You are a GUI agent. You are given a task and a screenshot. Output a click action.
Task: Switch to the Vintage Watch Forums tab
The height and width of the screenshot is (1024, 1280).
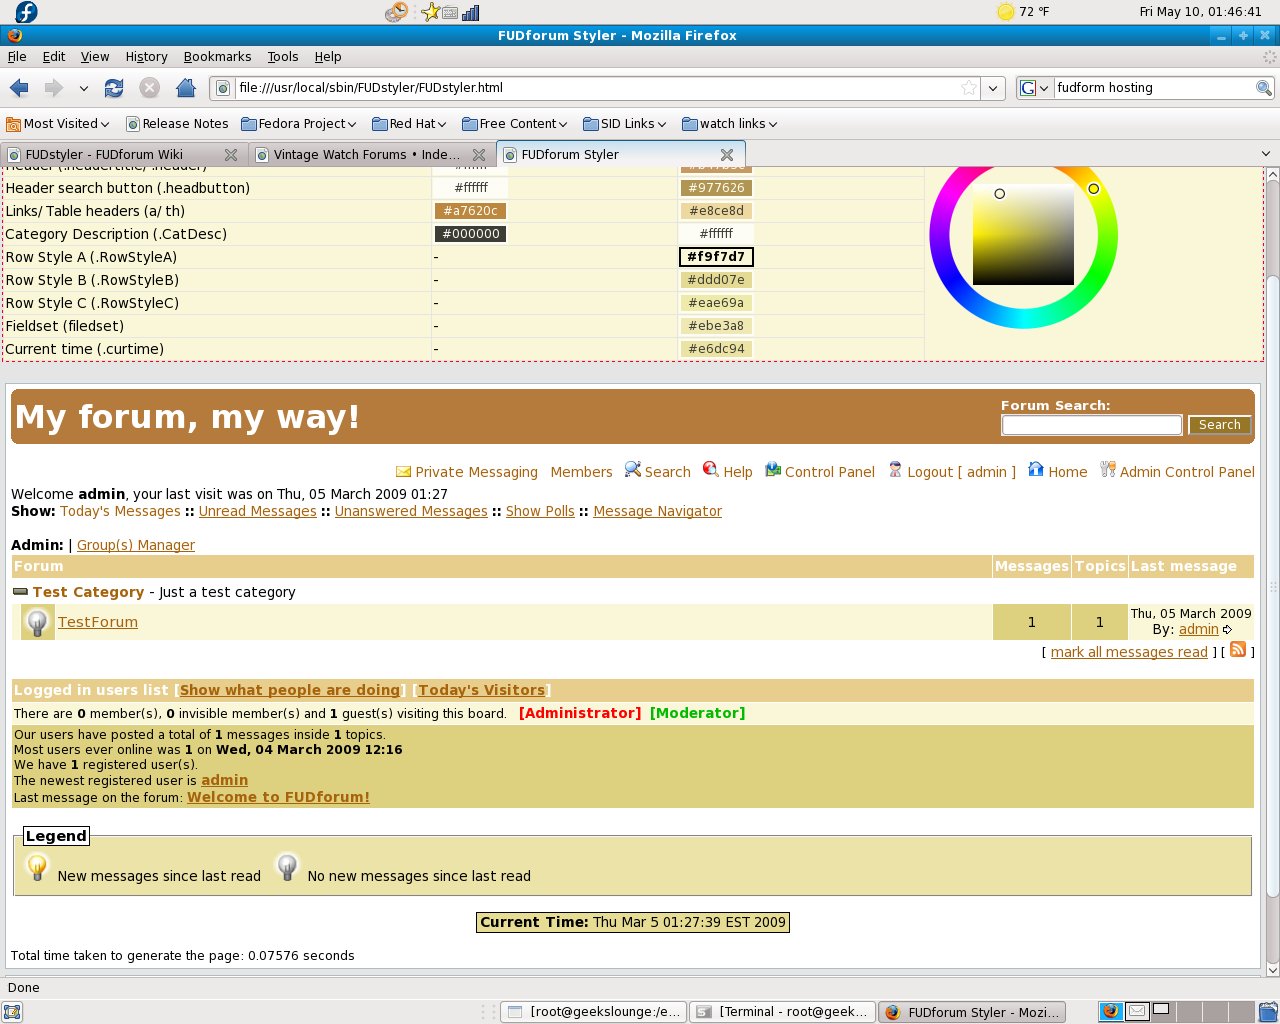click(366, 155)
